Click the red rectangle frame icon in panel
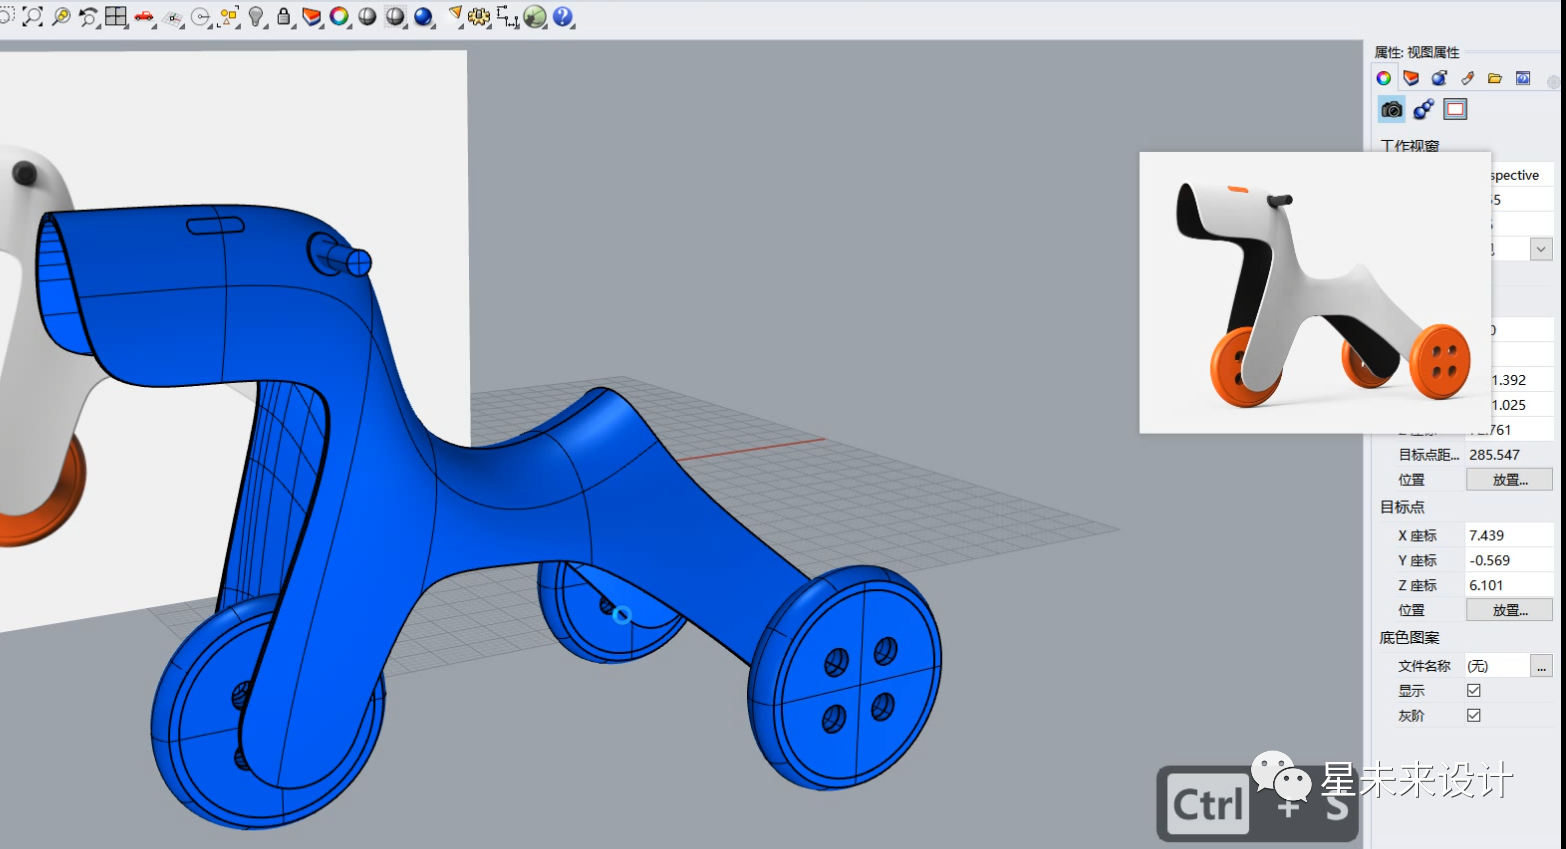Screen dimensions: 1566x849 click(1455, 109)
